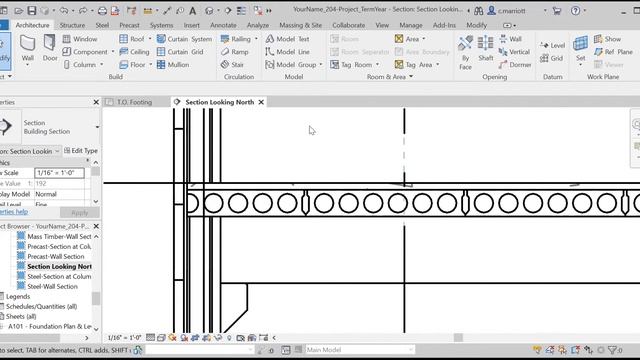Select the Model Text tool
This screenshot has width=640, height=360.
(288, 39)
